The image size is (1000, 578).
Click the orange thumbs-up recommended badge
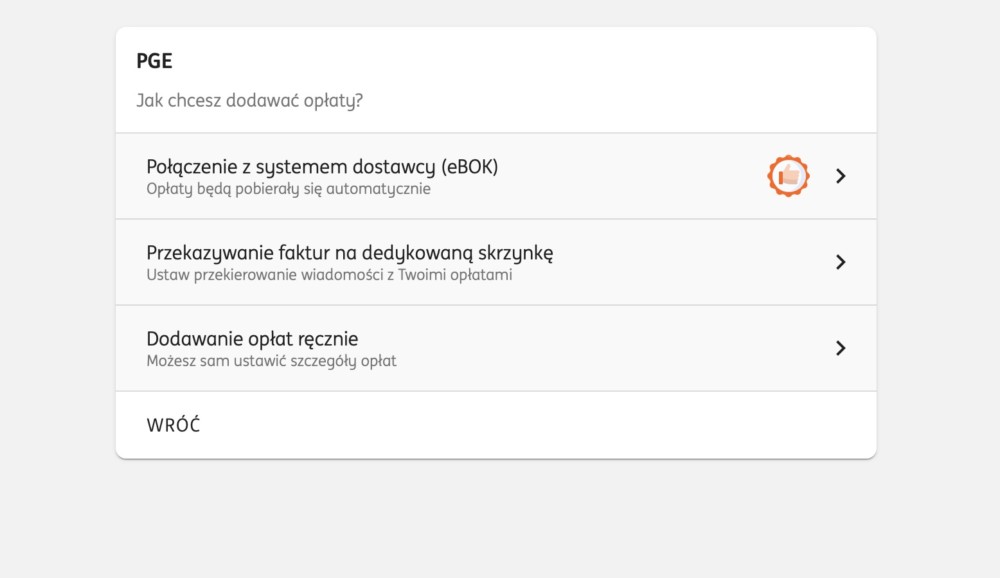pyautogui.click(x=788, y=175)
